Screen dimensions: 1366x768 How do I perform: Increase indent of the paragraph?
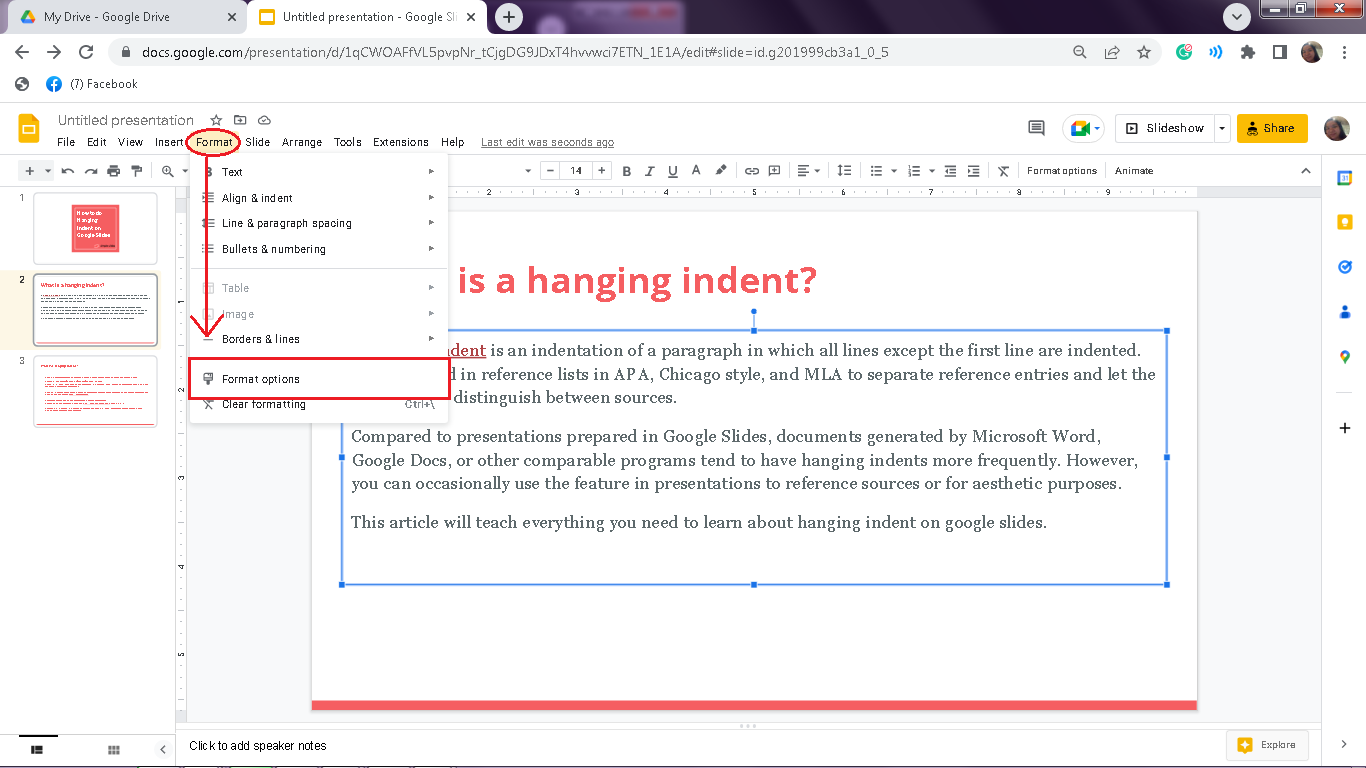pyautogui.click(x=973, y=171)
